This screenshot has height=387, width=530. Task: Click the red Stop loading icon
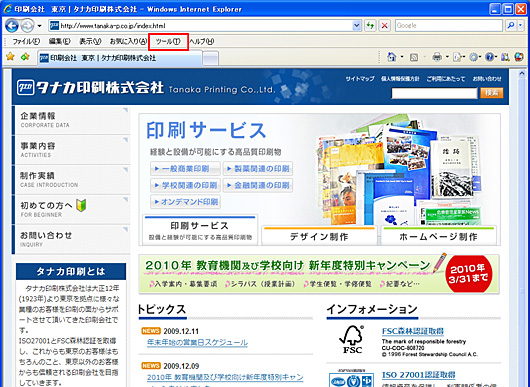click(x=385, y=26)
